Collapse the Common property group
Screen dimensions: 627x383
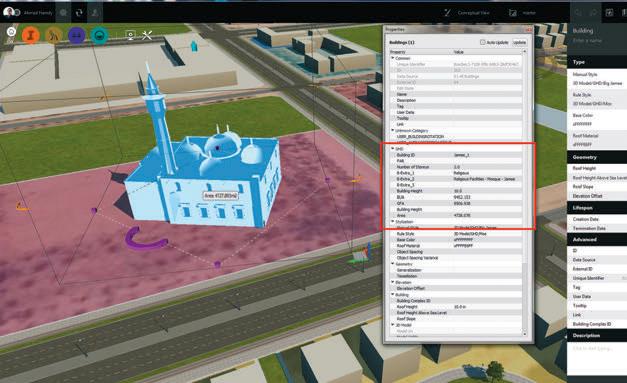coord(393,58)
